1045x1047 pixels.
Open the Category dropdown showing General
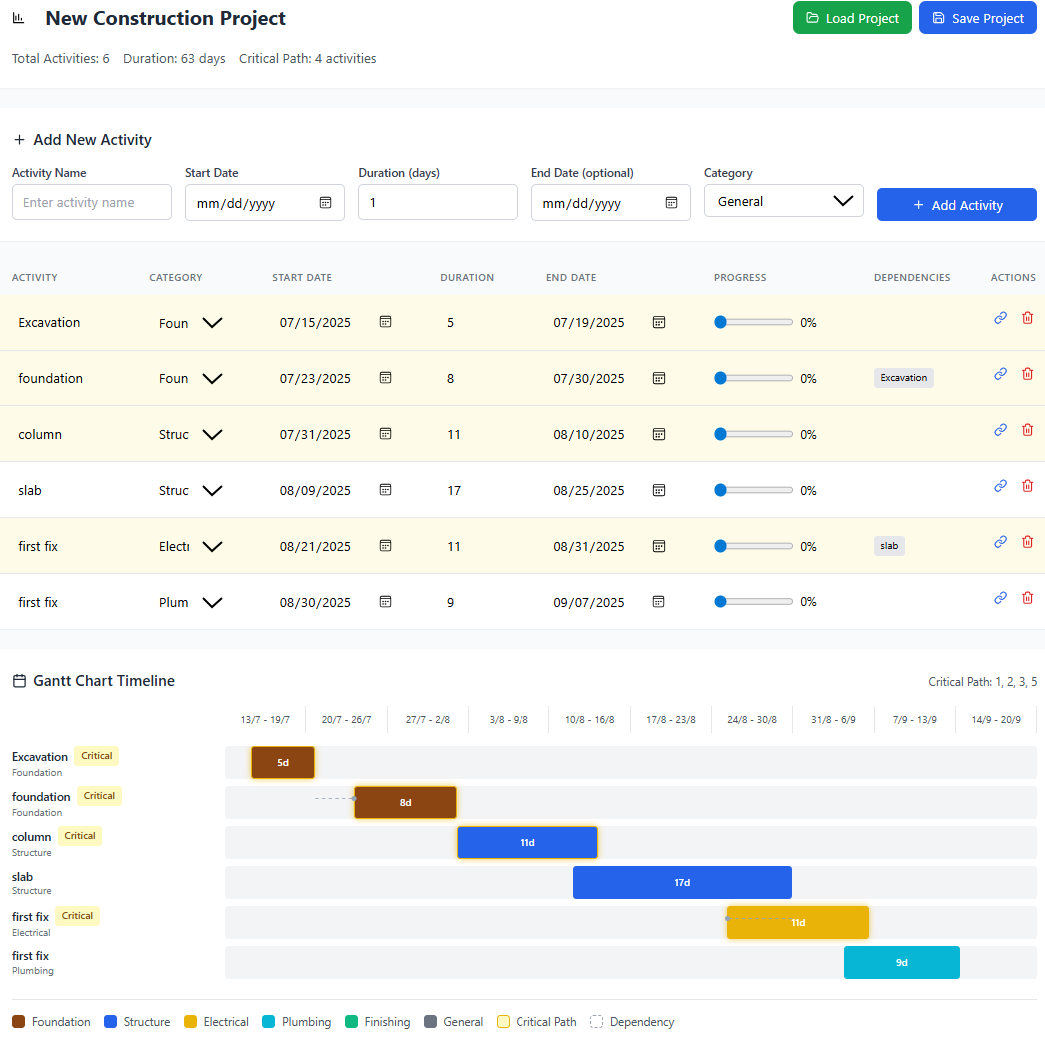coord(783,200)
